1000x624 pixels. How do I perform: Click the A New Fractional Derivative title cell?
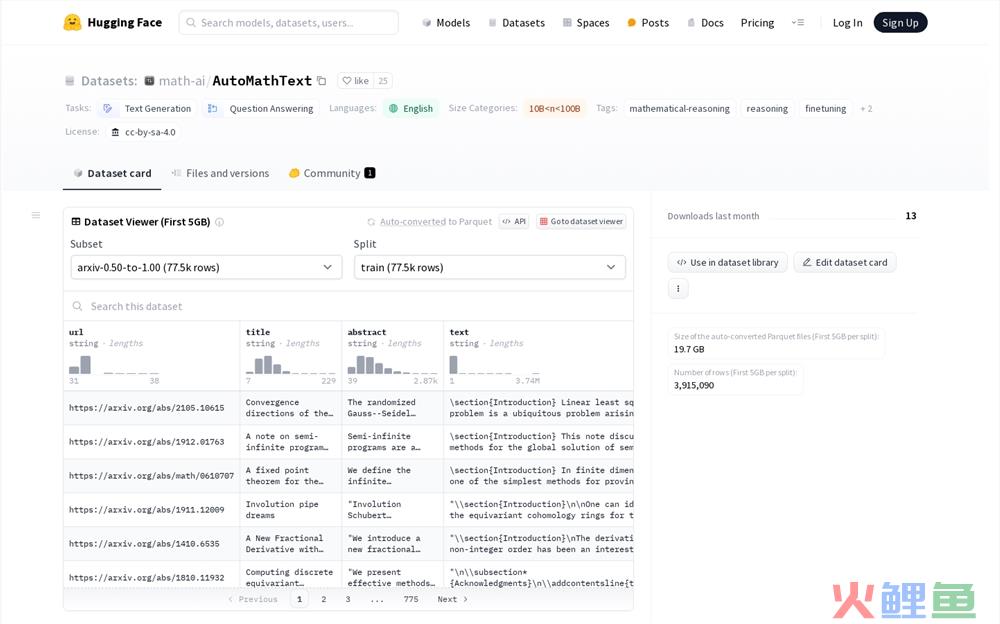pos(291,544)
